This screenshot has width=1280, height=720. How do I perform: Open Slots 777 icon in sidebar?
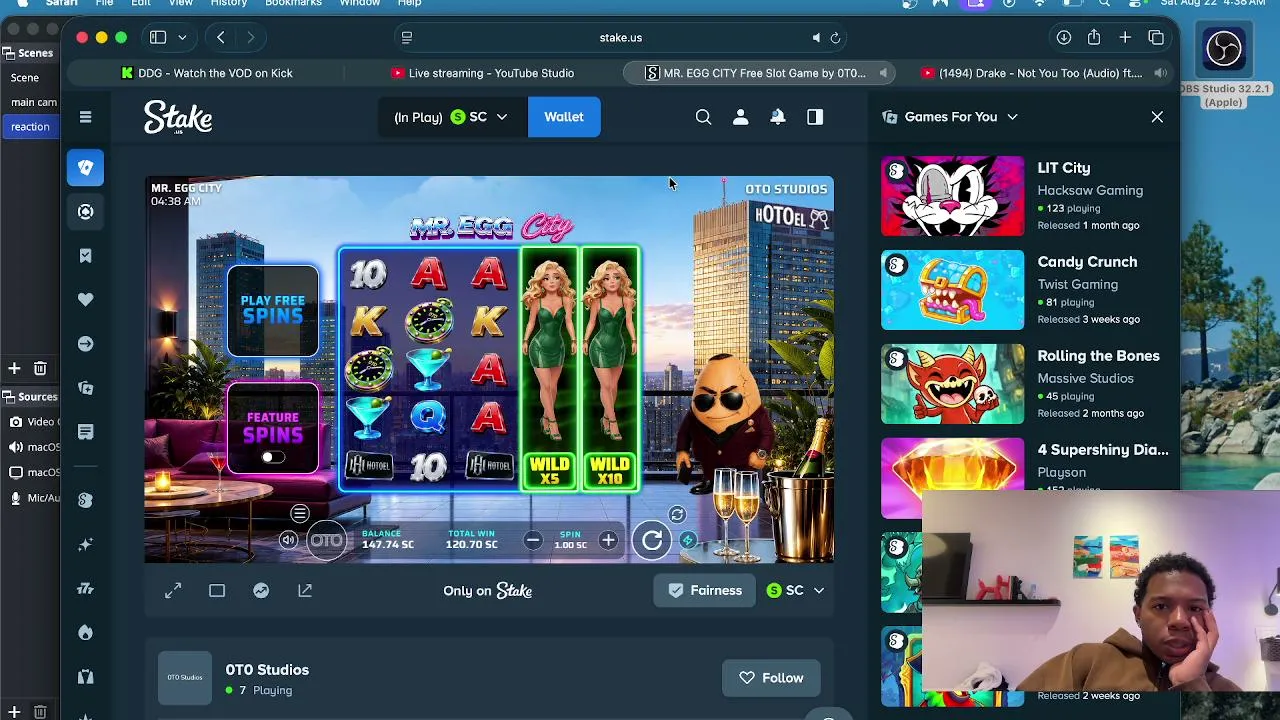point(85,588)
